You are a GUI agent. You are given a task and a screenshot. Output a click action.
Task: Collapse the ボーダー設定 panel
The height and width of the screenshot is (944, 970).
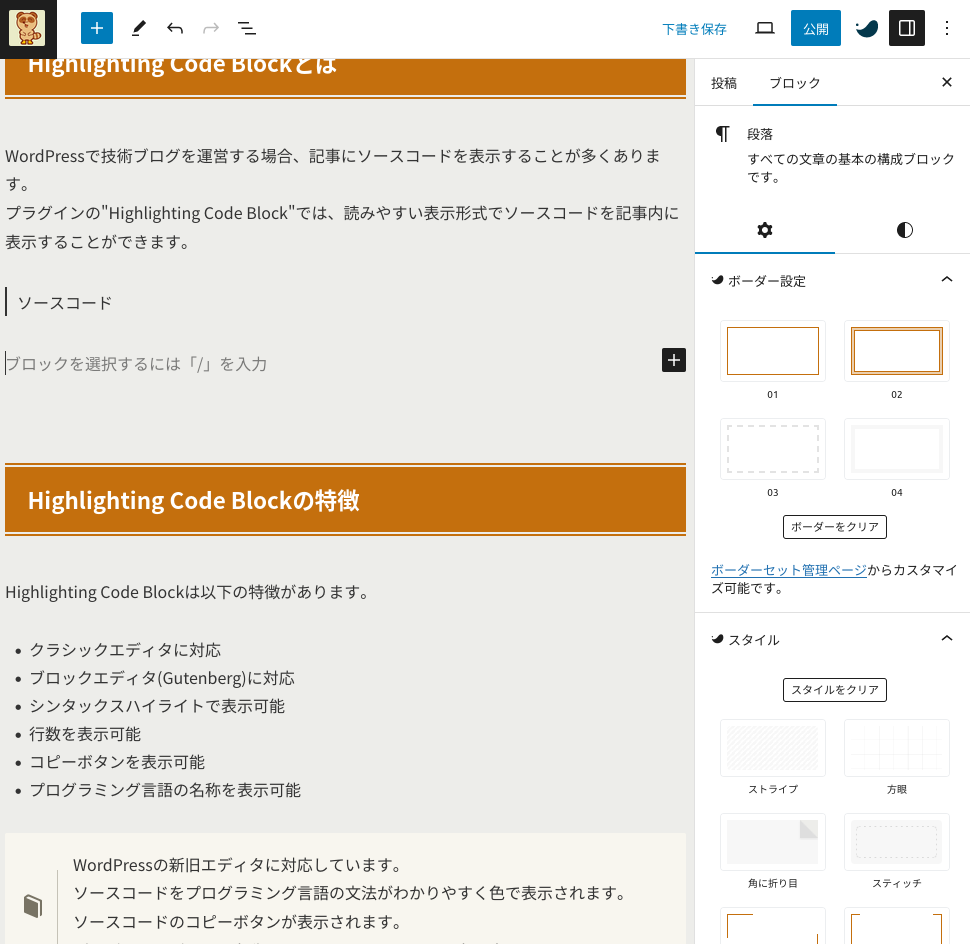946,280
